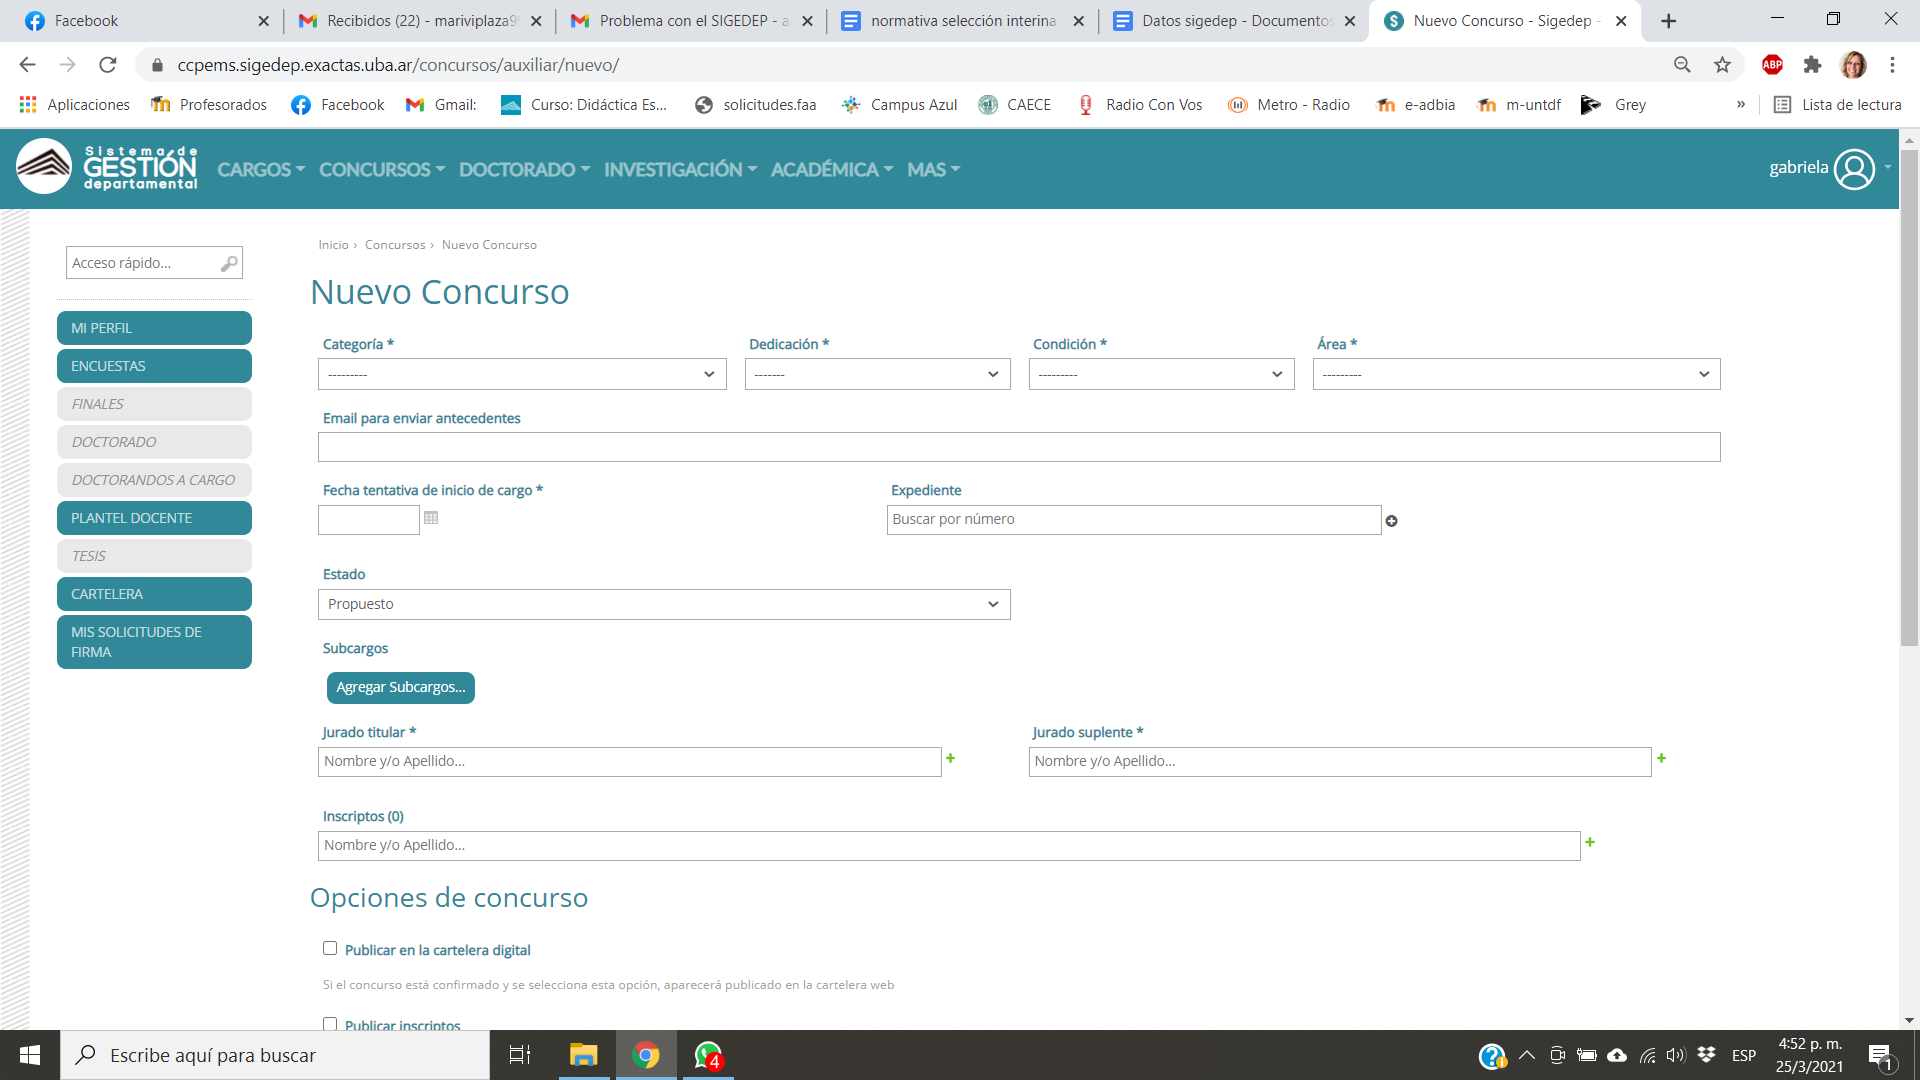Bookmark this page with the star icon
1920x1080 pixels.
pos(1722,65)
